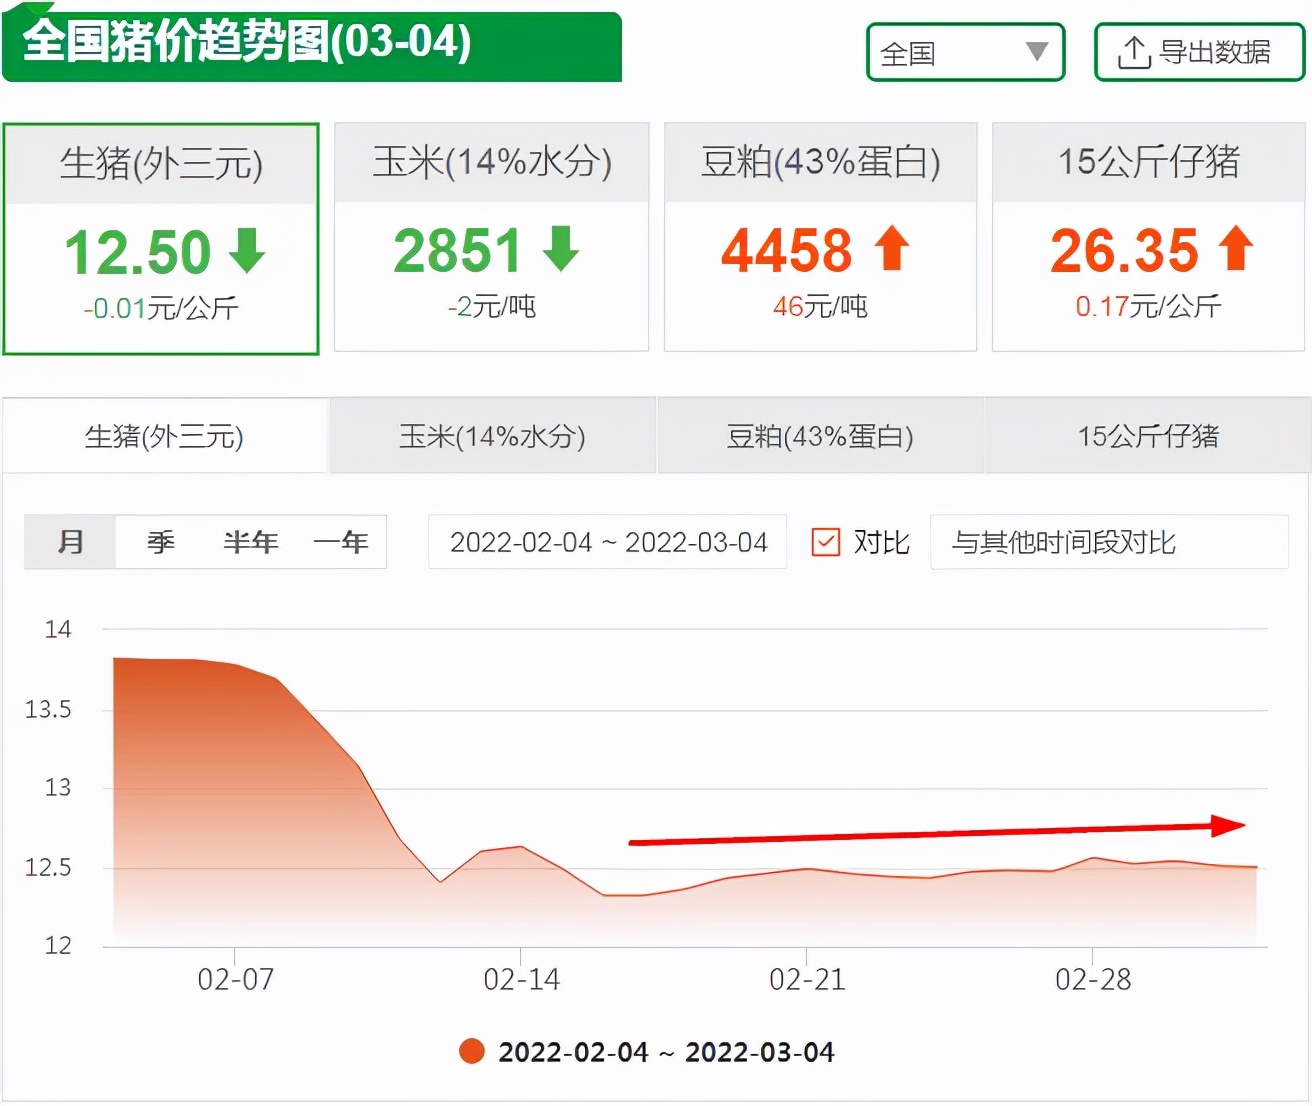Switch to the 15公斤仔猪 chart tab
The image size is (1312, 1106).
coord(1148,436)
